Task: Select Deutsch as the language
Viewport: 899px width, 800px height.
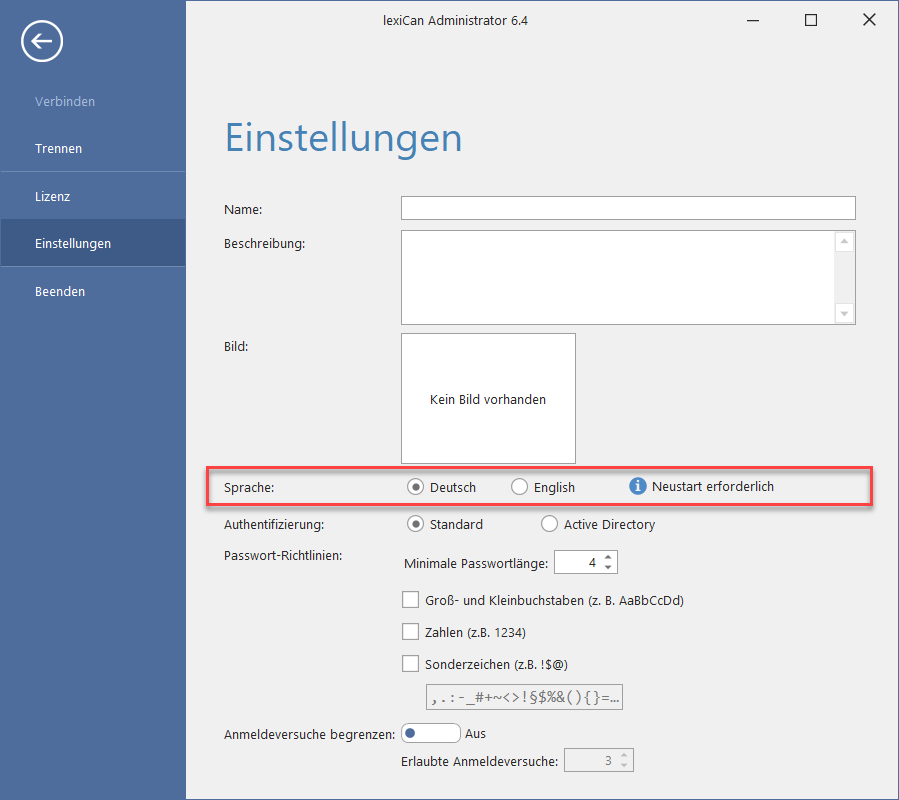Action: coord(416,487)
